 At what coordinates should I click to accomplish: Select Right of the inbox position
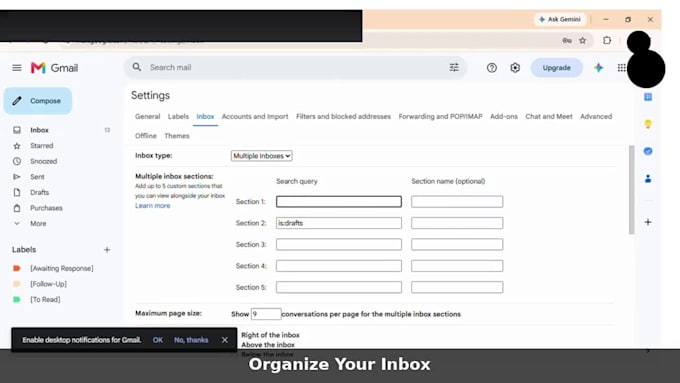270,335
